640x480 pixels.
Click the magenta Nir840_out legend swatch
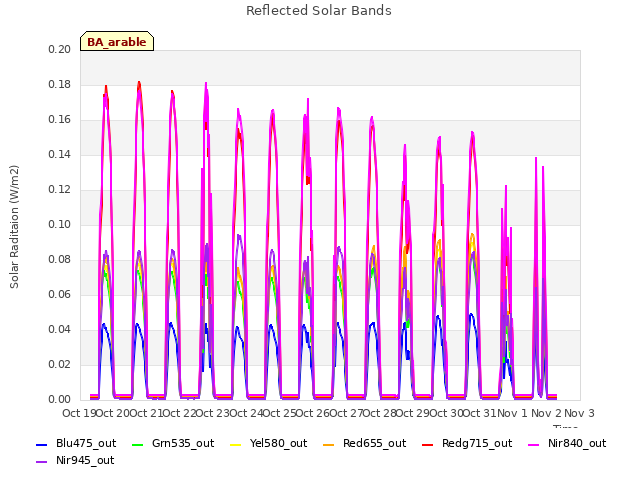tap(533, 444)
